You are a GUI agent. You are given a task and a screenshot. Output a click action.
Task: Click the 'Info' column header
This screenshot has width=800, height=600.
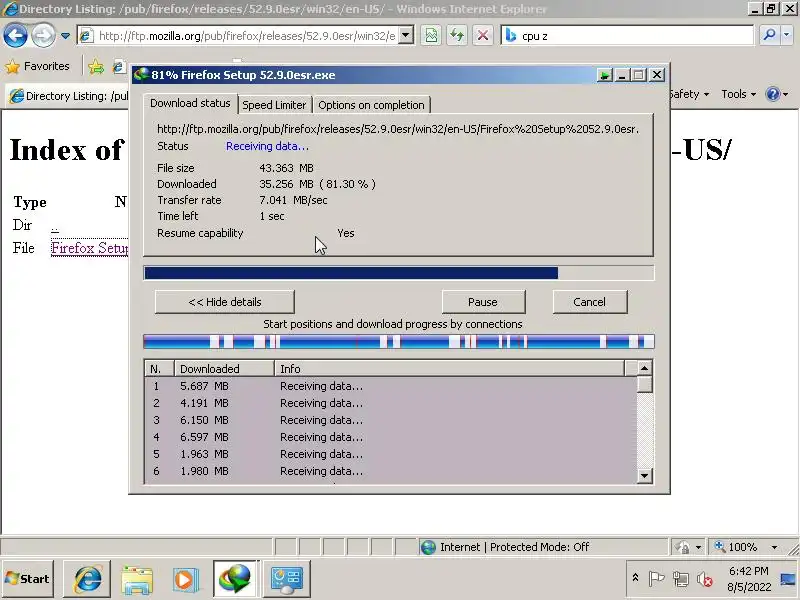click(x=449, y=369)
